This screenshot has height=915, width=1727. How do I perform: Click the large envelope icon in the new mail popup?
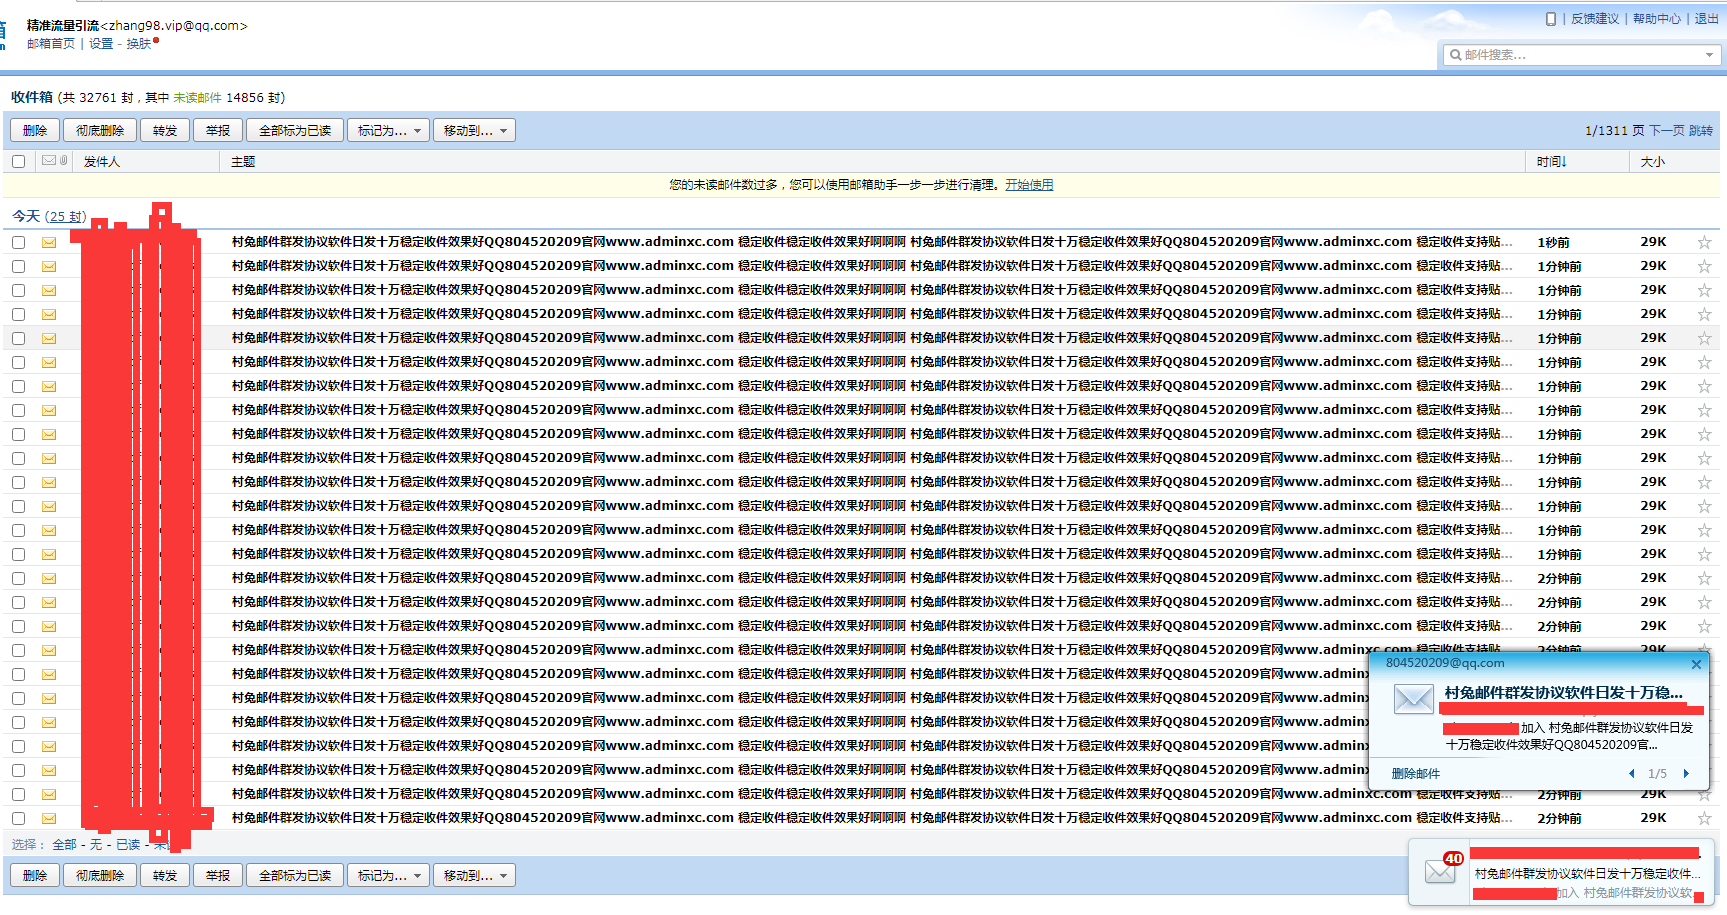click(x=1413, y=699)
